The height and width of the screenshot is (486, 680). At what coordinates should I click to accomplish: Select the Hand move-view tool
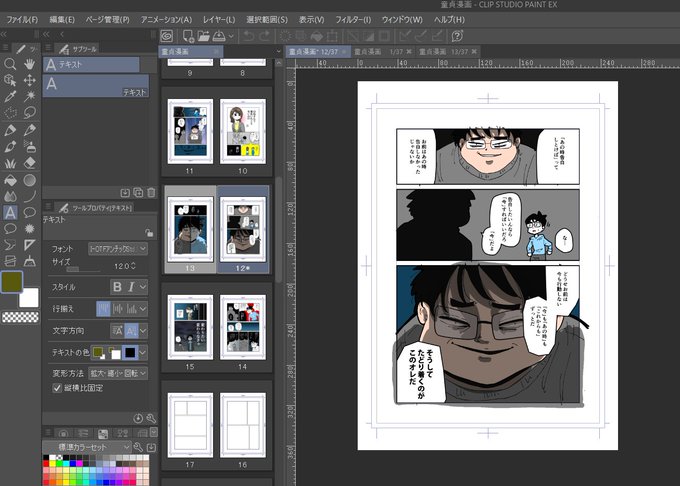click(29, 64)
